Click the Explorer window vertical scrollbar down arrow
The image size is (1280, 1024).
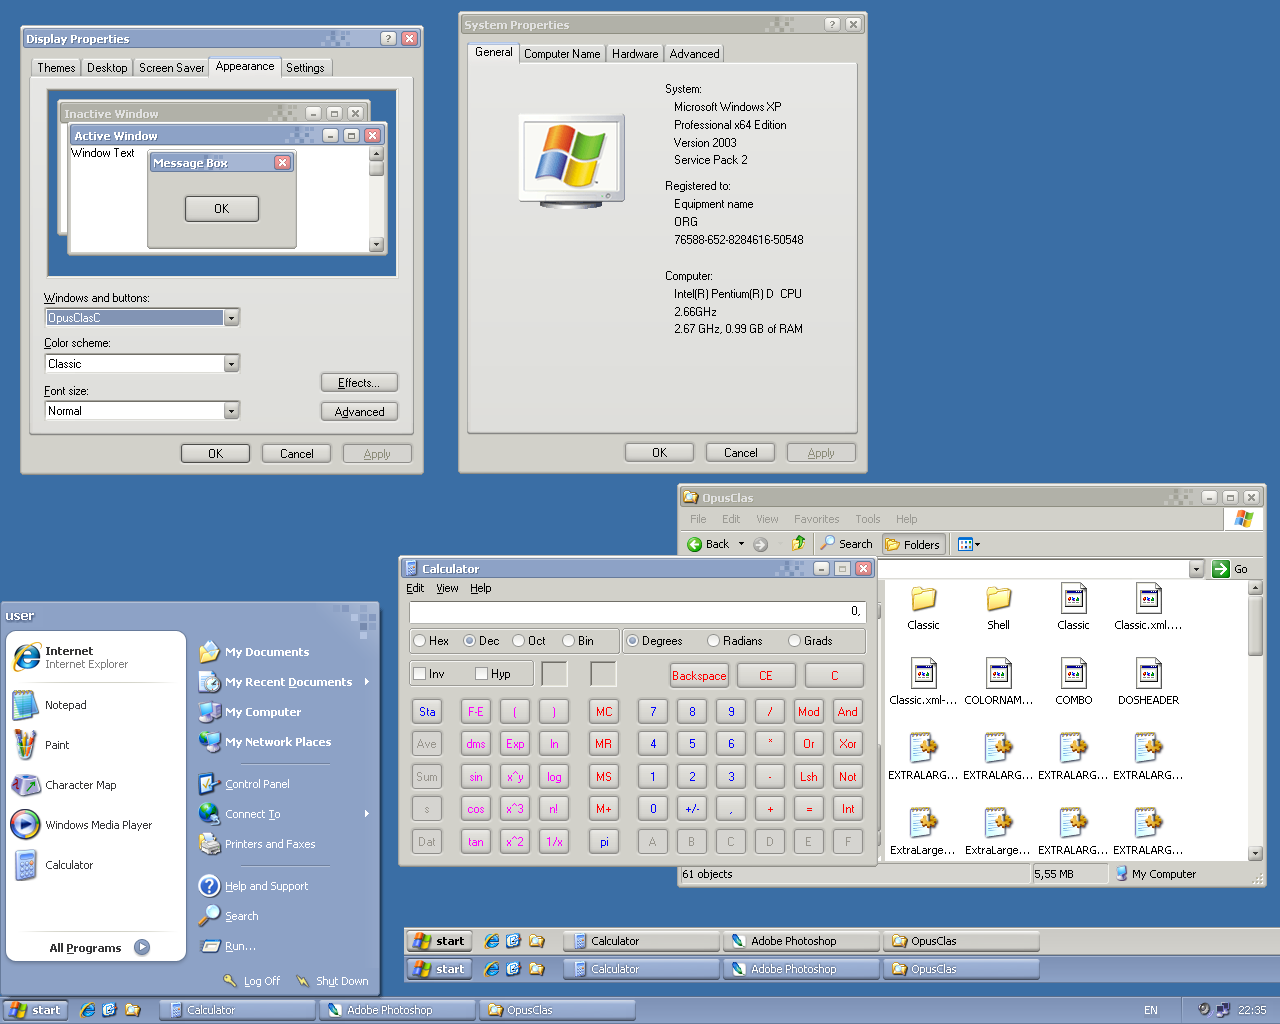[1255, 853]
